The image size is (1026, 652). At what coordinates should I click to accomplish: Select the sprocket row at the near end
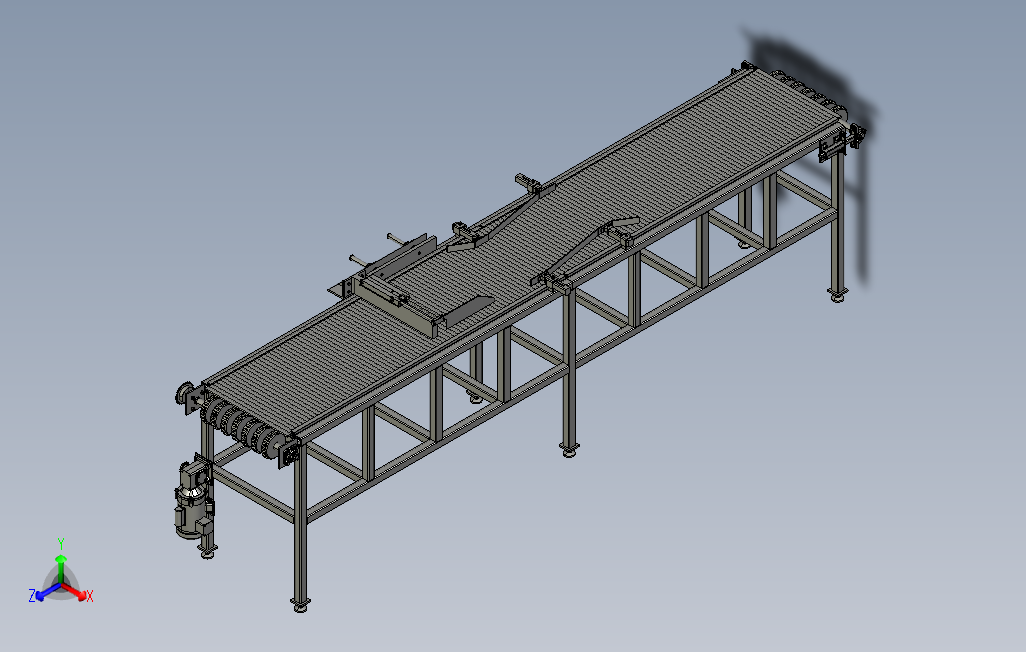pyautogui.click(x=242, y=426)
